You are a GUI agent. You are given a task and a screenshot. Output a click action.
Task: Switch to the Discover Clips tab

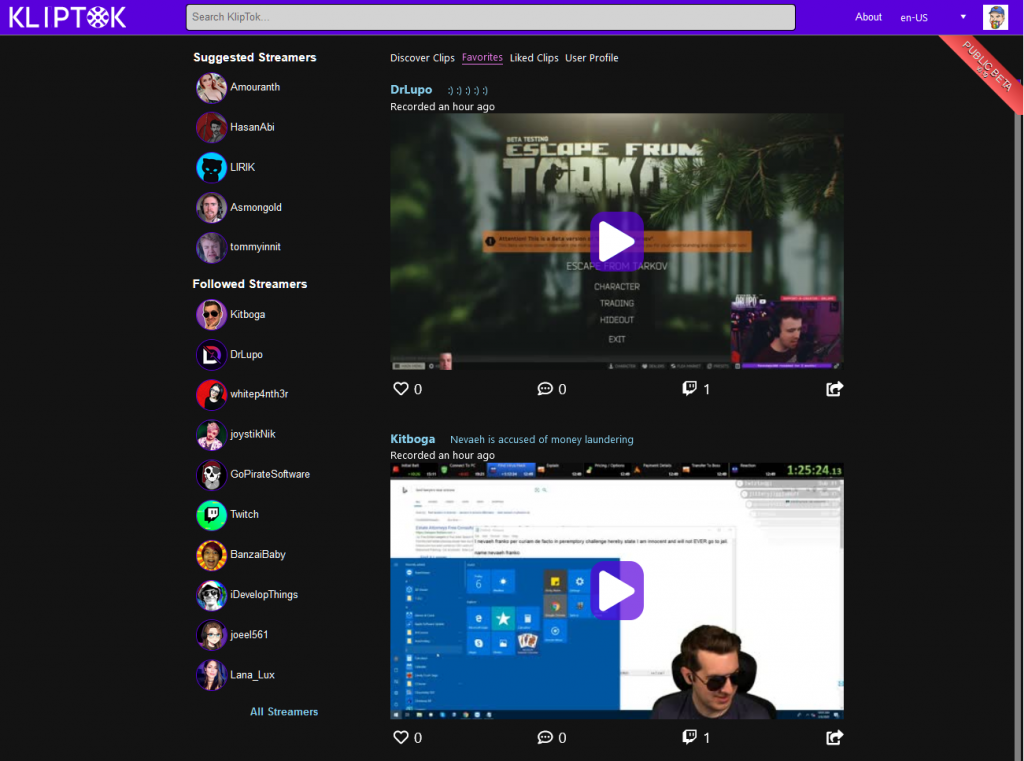pos(422,58)
